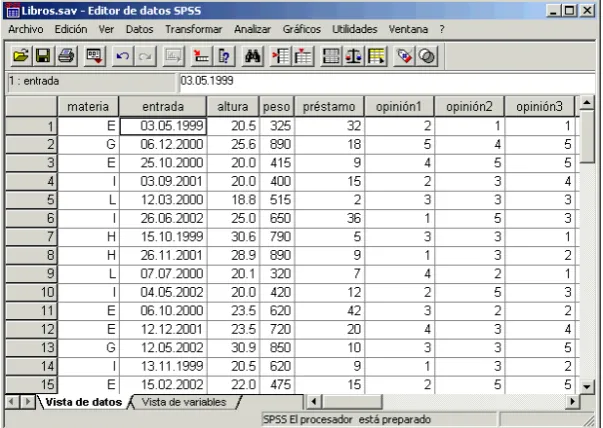Click horizontal scrollbar left arrow next to tabs
Viewport: 603px width, 428px height.
314,402
